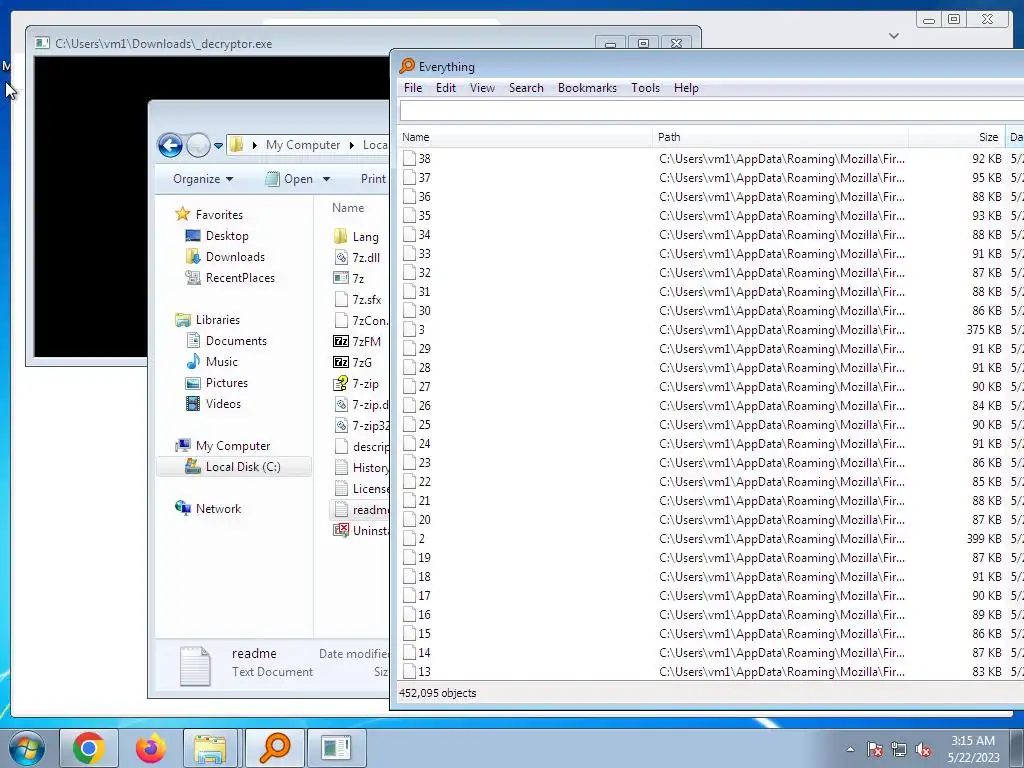Sort results by the Path column header
The height and width of the screenshot is (768, 1024).
(780, 137)
